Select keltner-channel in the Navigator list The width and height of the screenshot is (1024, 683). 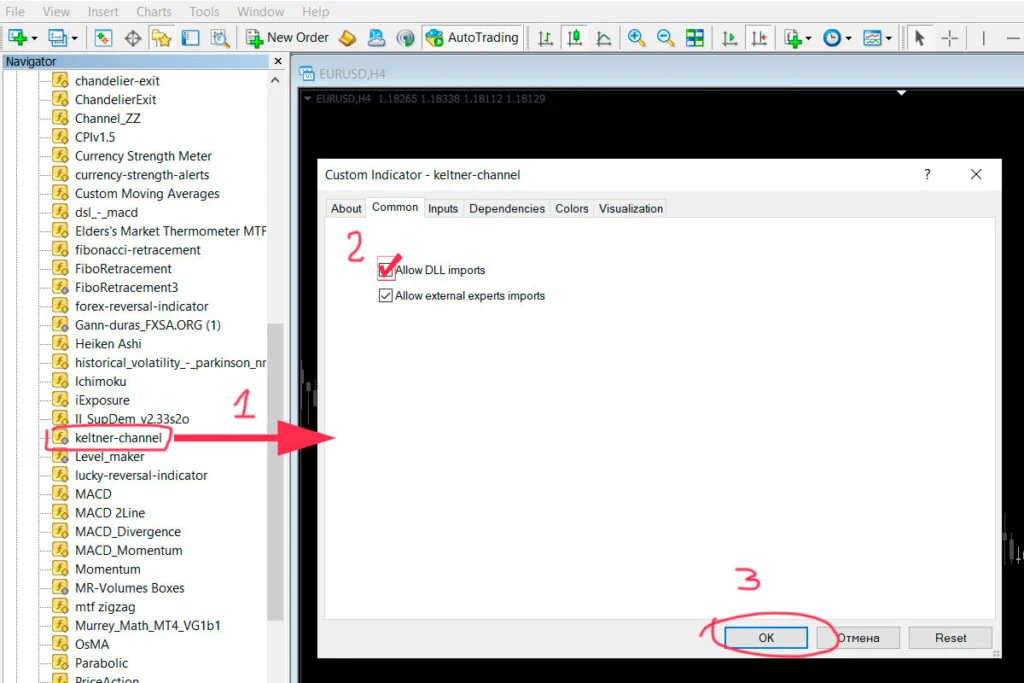[116, 437]
